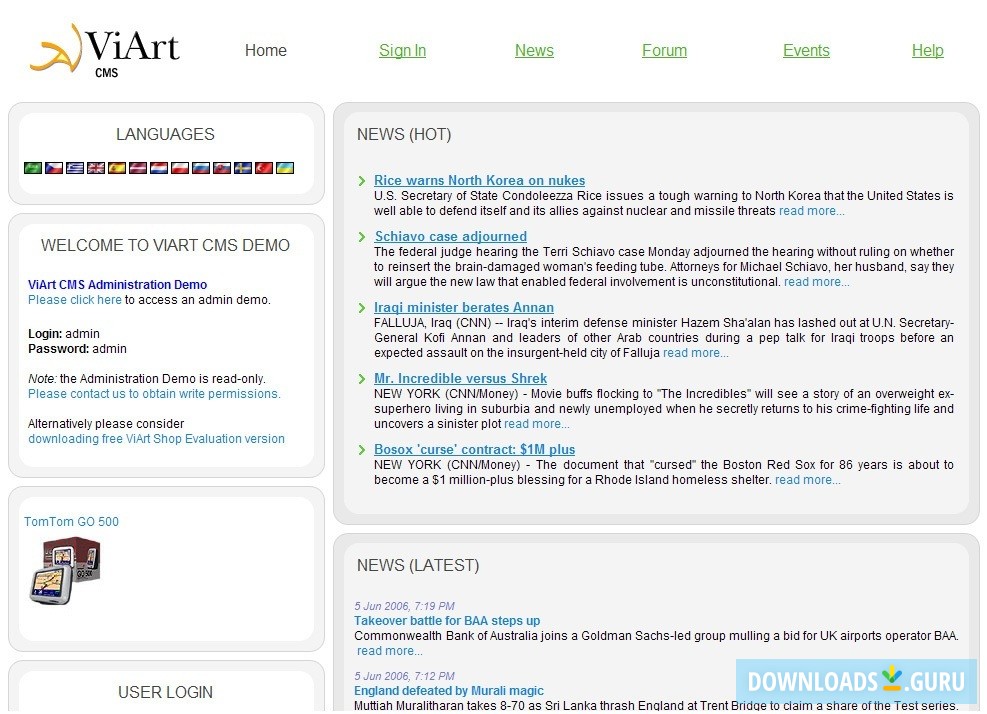Click 'read more' for the Boston Red Sox story

pyautogui.click(x=808, y=480)
